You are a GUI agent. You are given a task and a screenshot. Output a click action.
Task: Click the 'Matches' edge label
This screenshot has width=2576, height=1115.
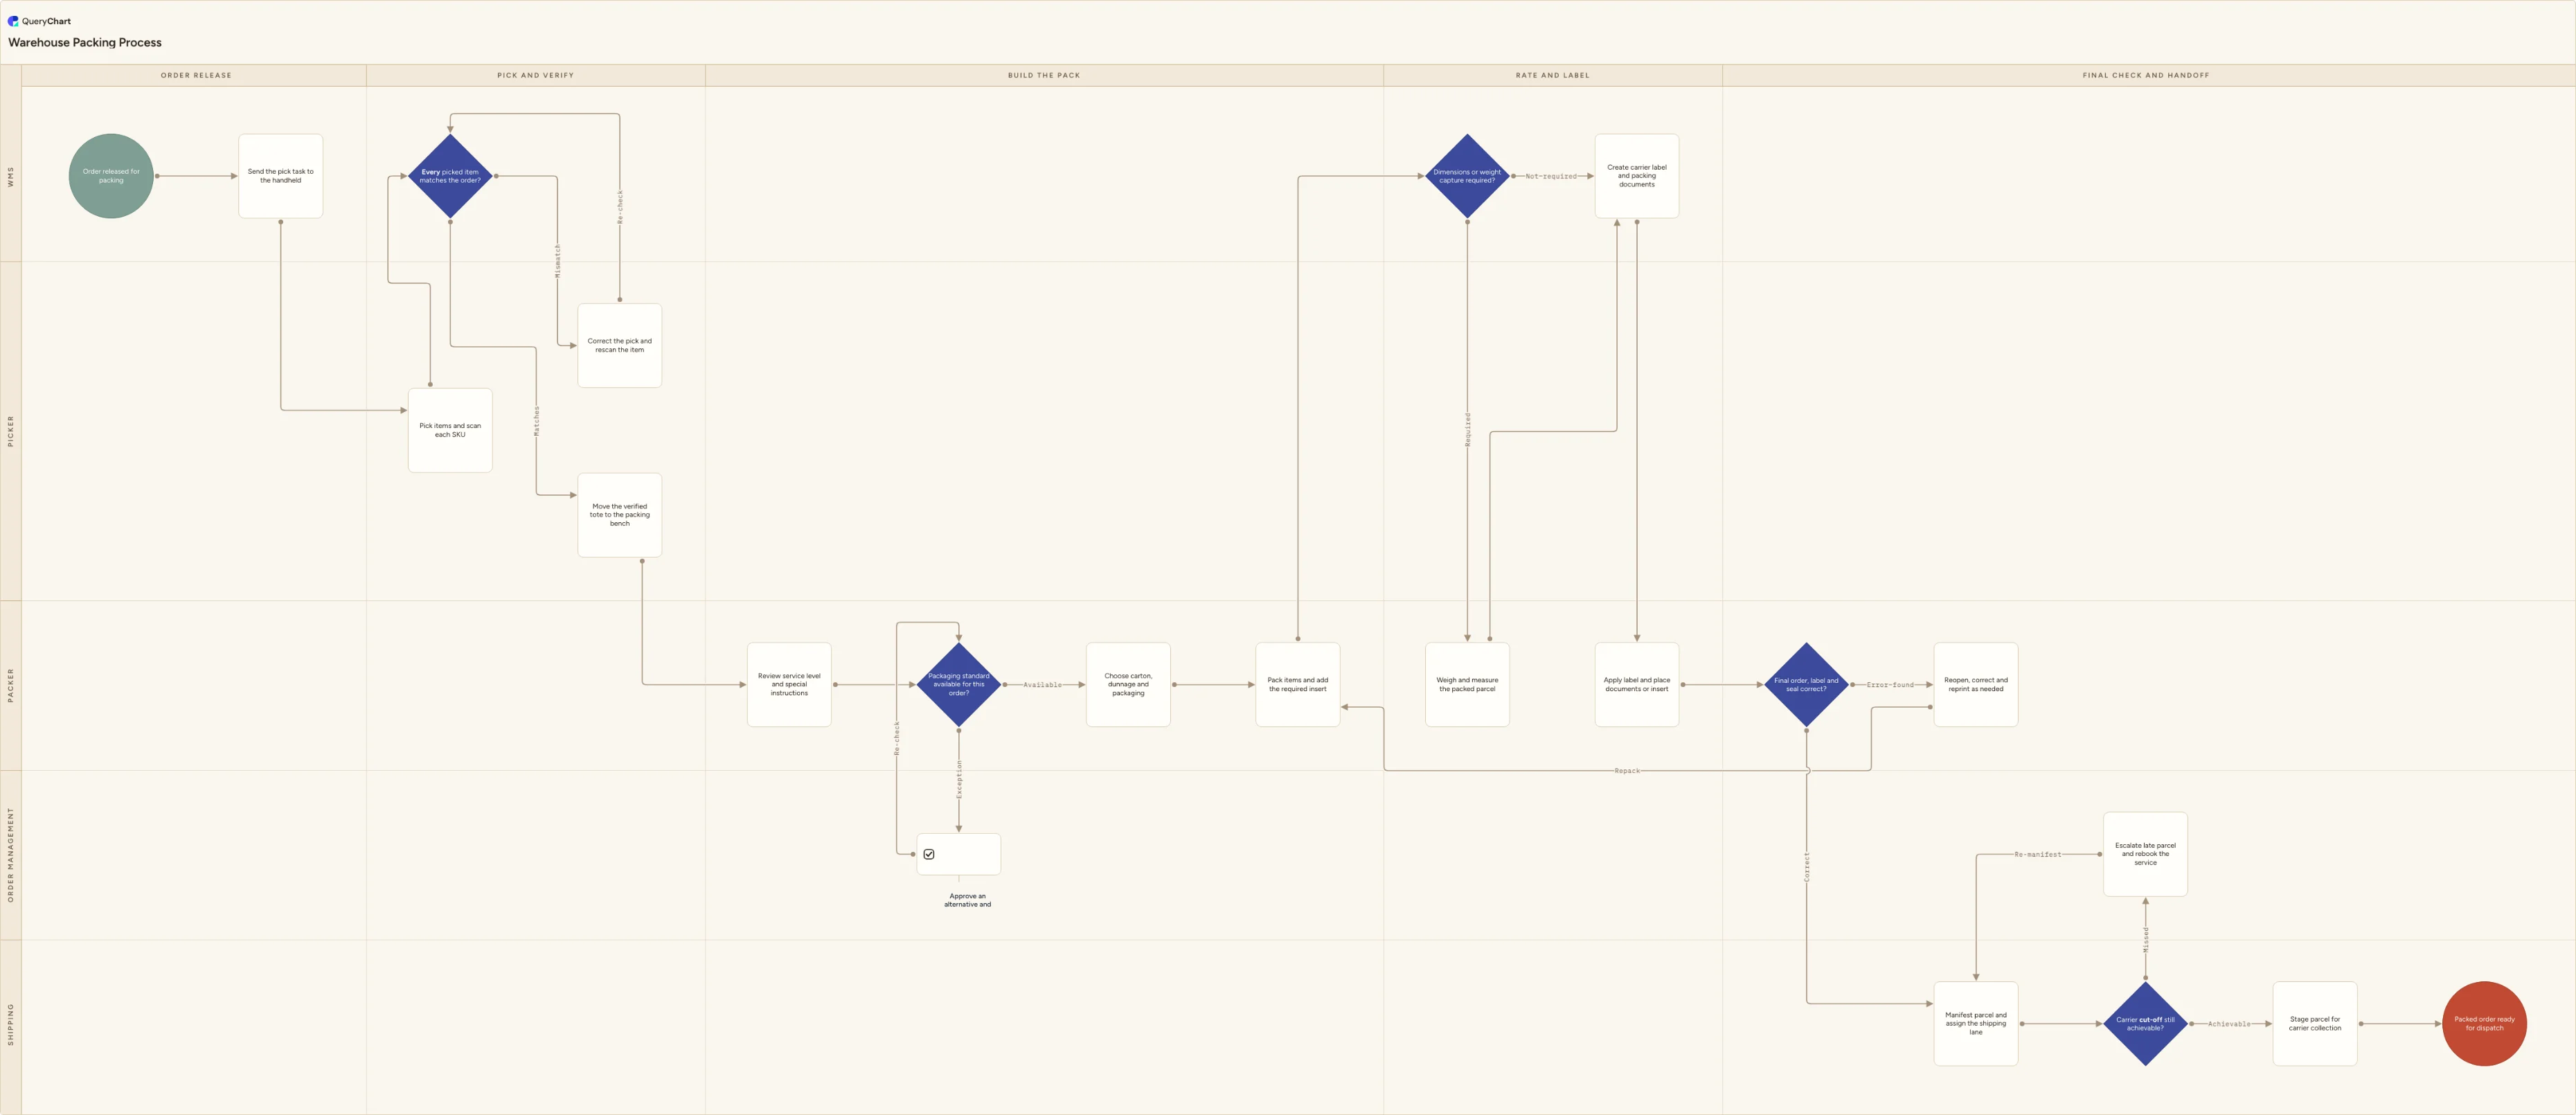[536, 420]
